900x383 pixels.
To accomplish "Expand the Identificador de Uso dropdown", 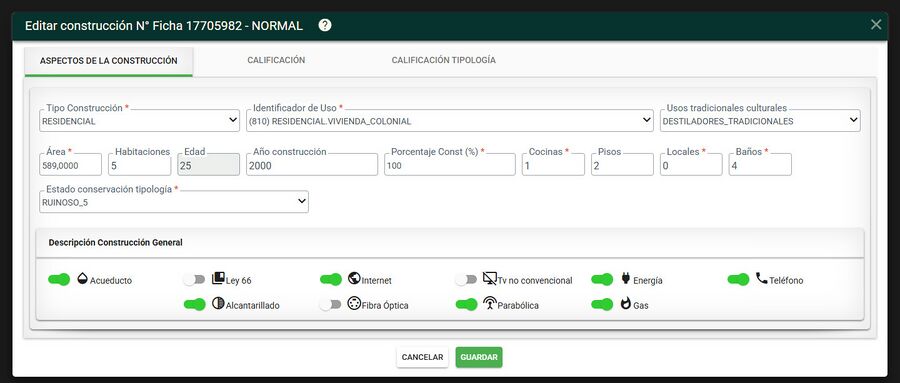I will [x=449, y=121].
